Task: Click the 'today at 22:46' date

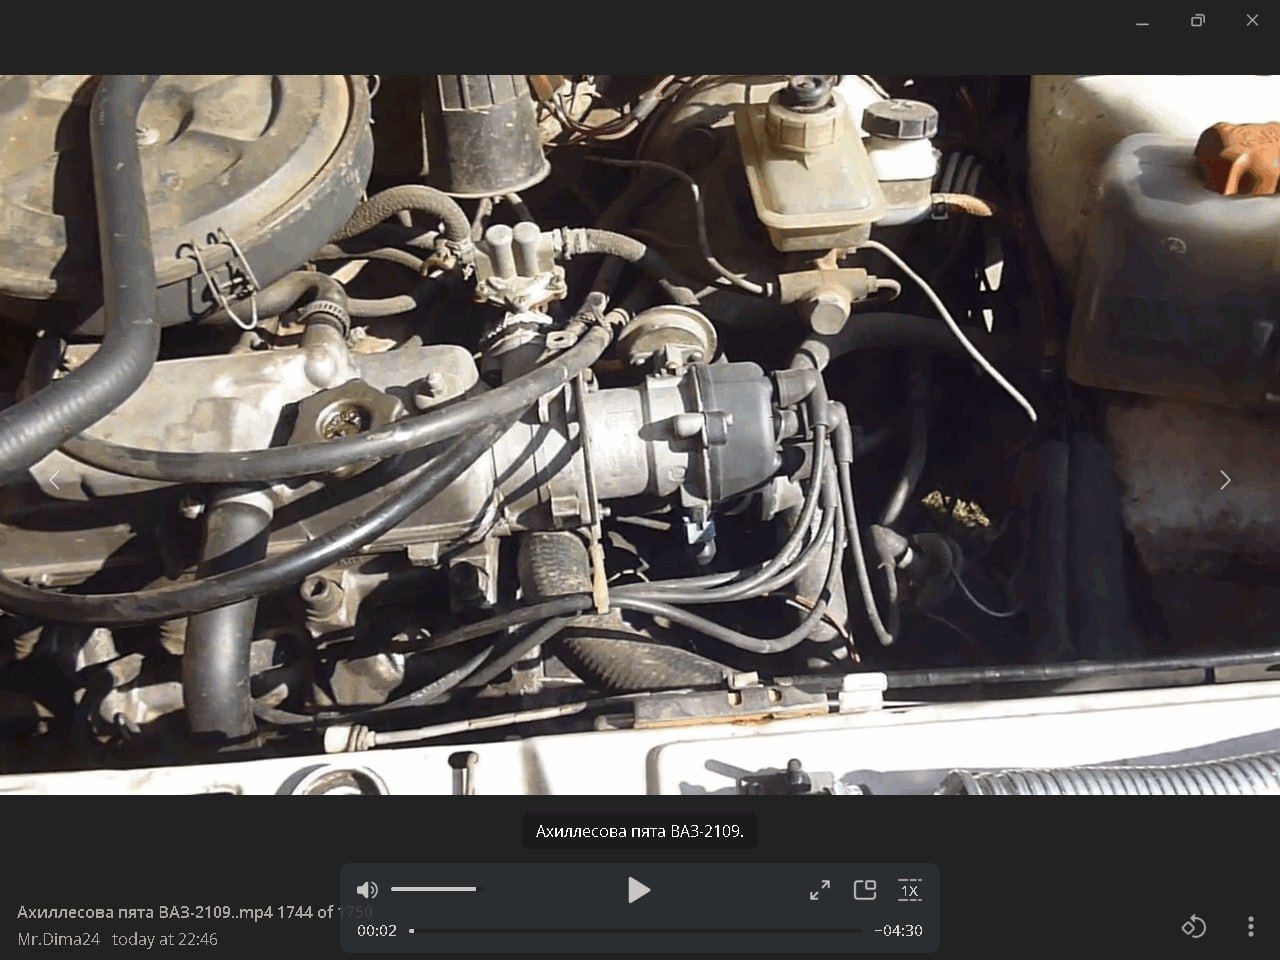Action: [x=165, y=939]
